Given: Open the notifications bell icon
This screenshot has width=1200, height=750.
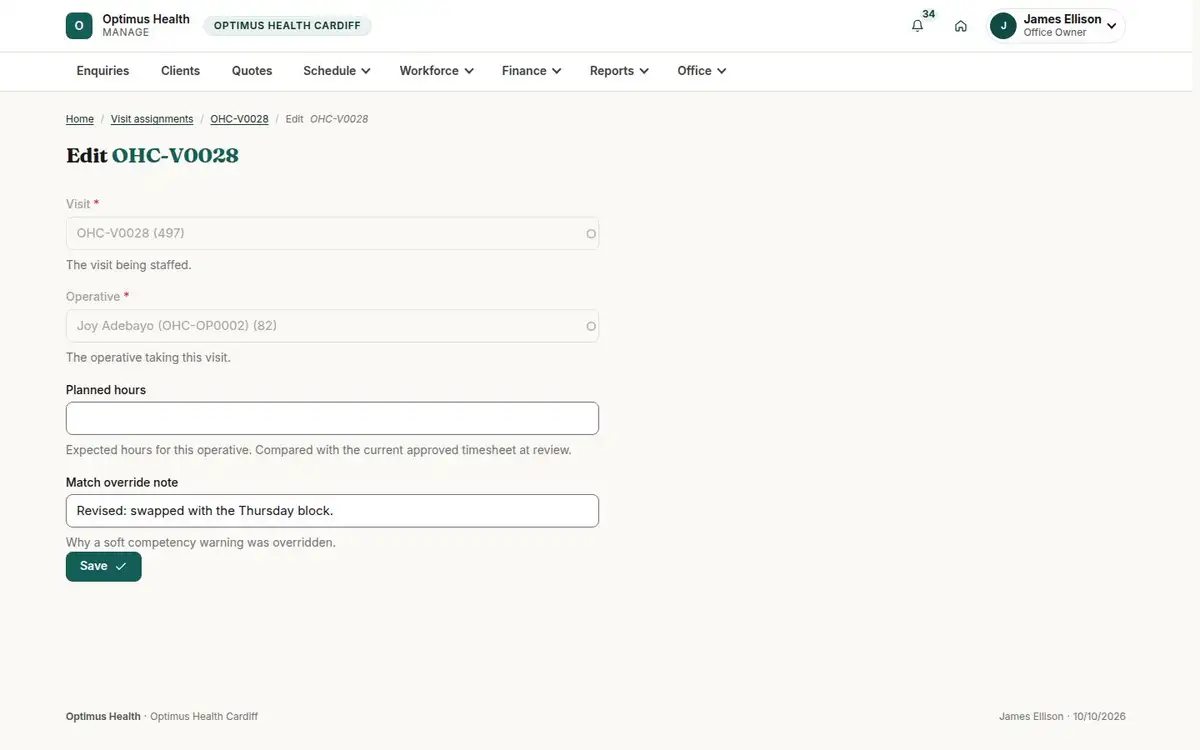Looking at the screenshot, I should [917, 26].
